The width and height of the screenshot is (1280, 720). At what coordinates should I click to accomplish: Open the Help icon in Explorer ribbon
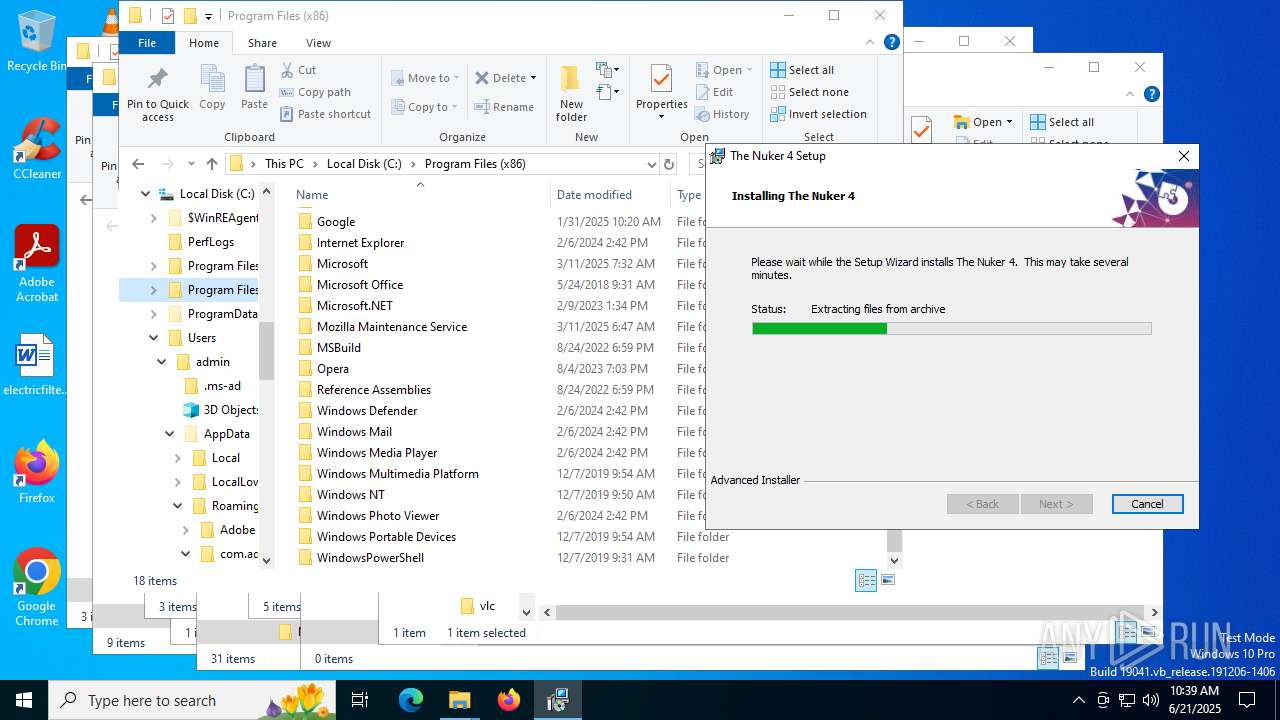[891, 42]
